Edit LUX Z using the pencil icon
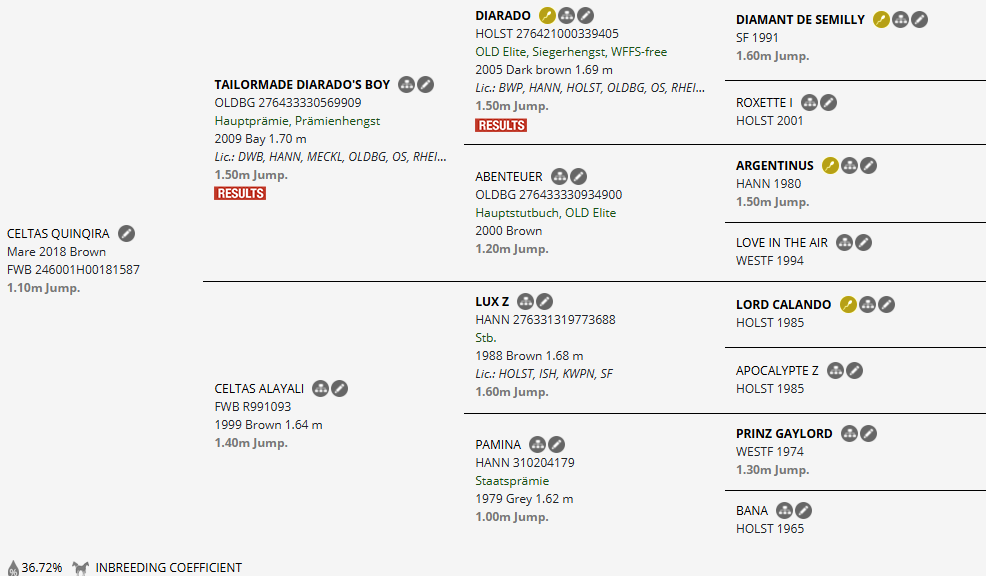Image resolution: width=990 pixels, height=576 pixels. point(544,301)
